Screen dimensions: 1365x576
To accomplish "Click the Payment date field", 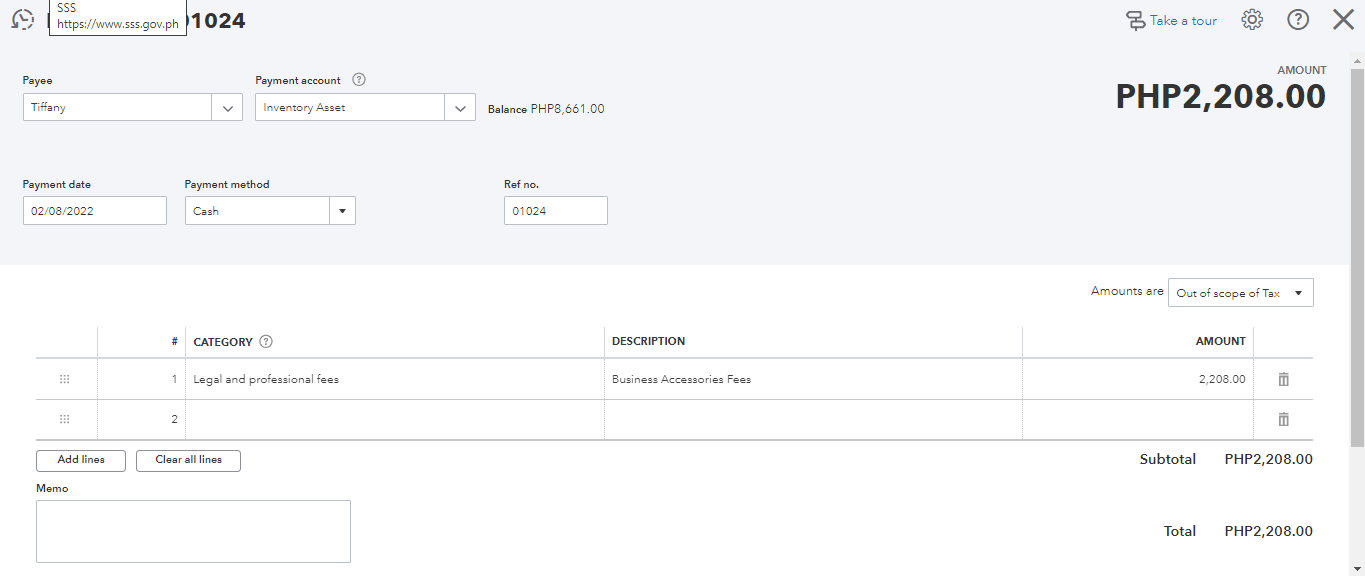I will (95, 211).
